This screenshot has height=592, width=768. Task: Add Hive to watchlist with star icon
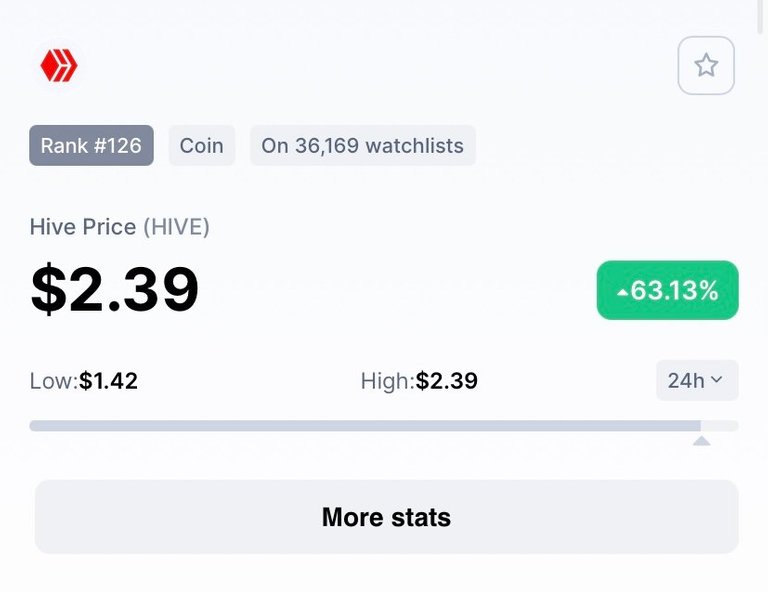[x=706, y=65]
